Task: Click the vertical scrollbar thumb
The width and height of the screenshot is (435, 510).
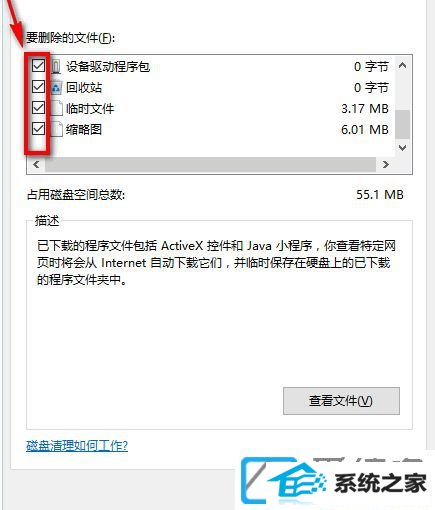Action: click(402, 124)
